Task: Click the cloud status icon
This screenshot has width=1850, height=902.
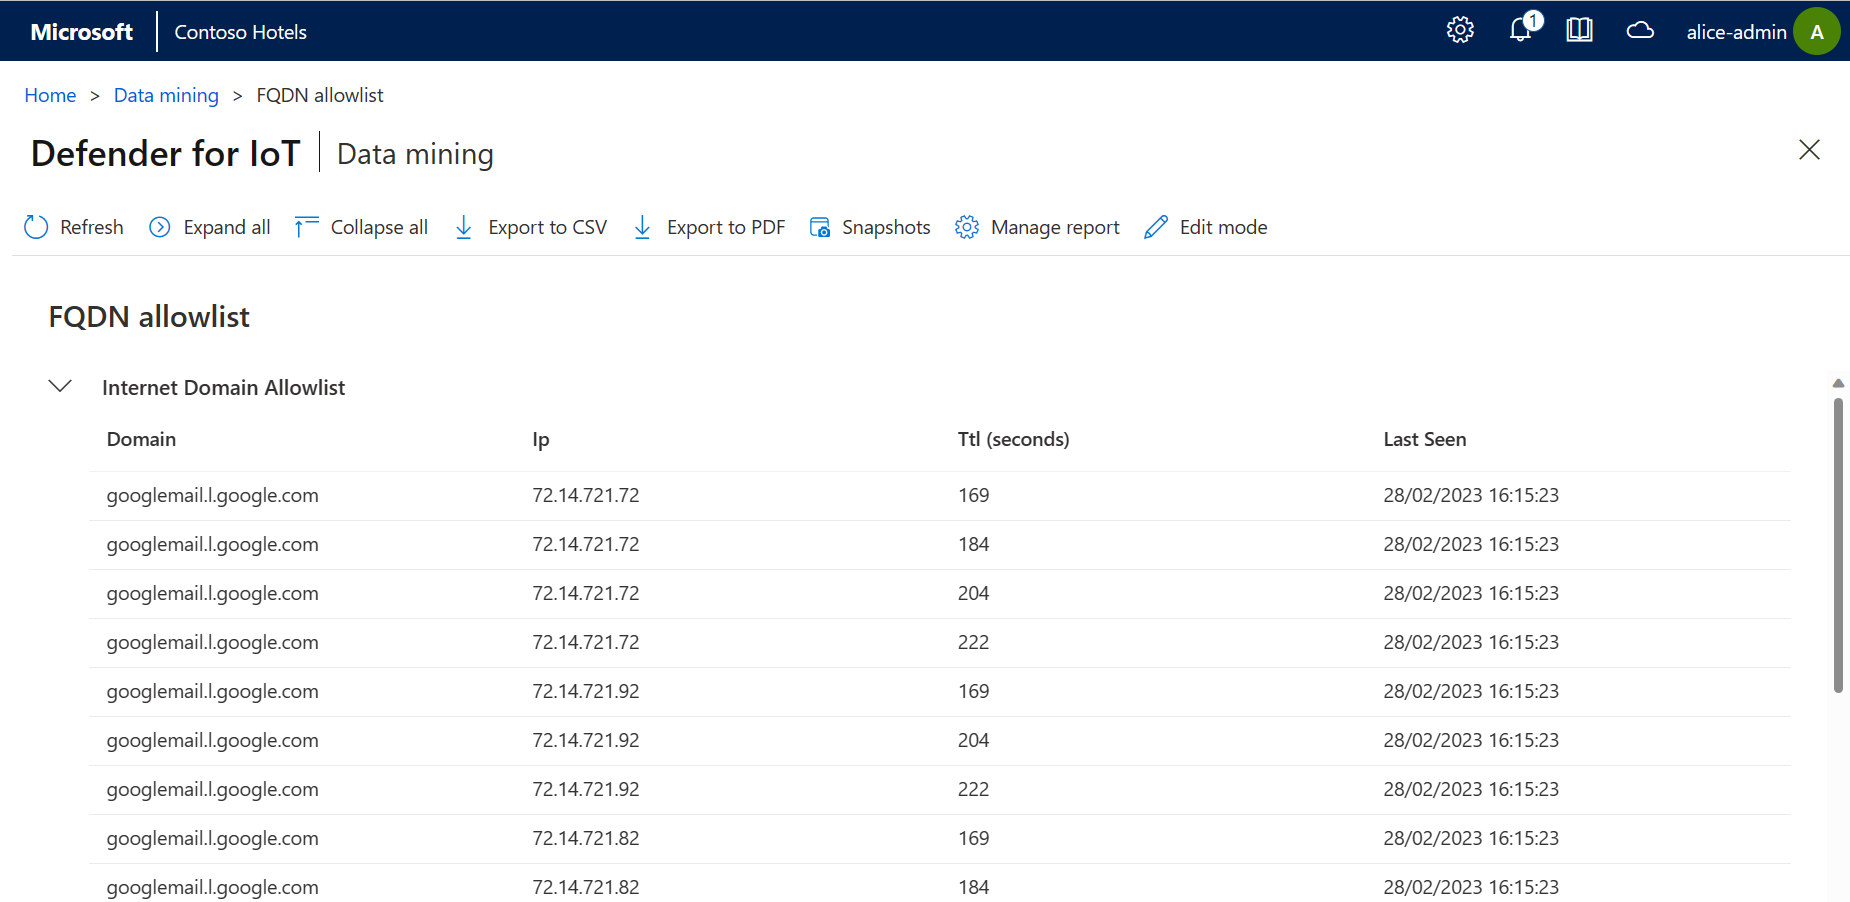Action: [x=1640, y=31]
